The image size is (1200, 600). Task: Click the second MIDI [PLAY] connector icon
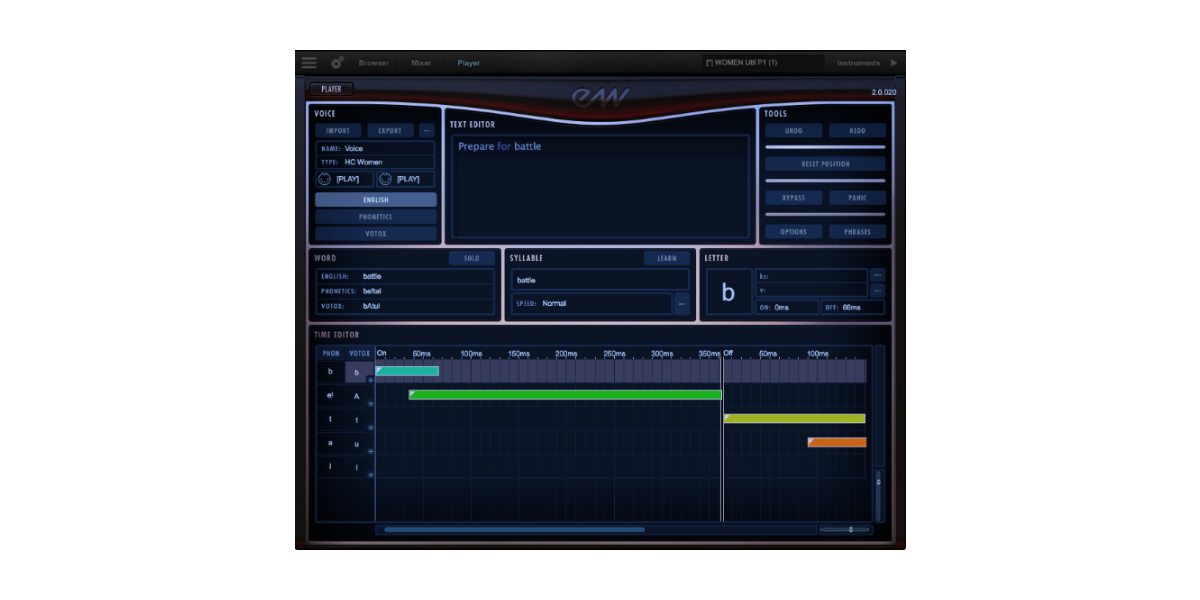384,179
